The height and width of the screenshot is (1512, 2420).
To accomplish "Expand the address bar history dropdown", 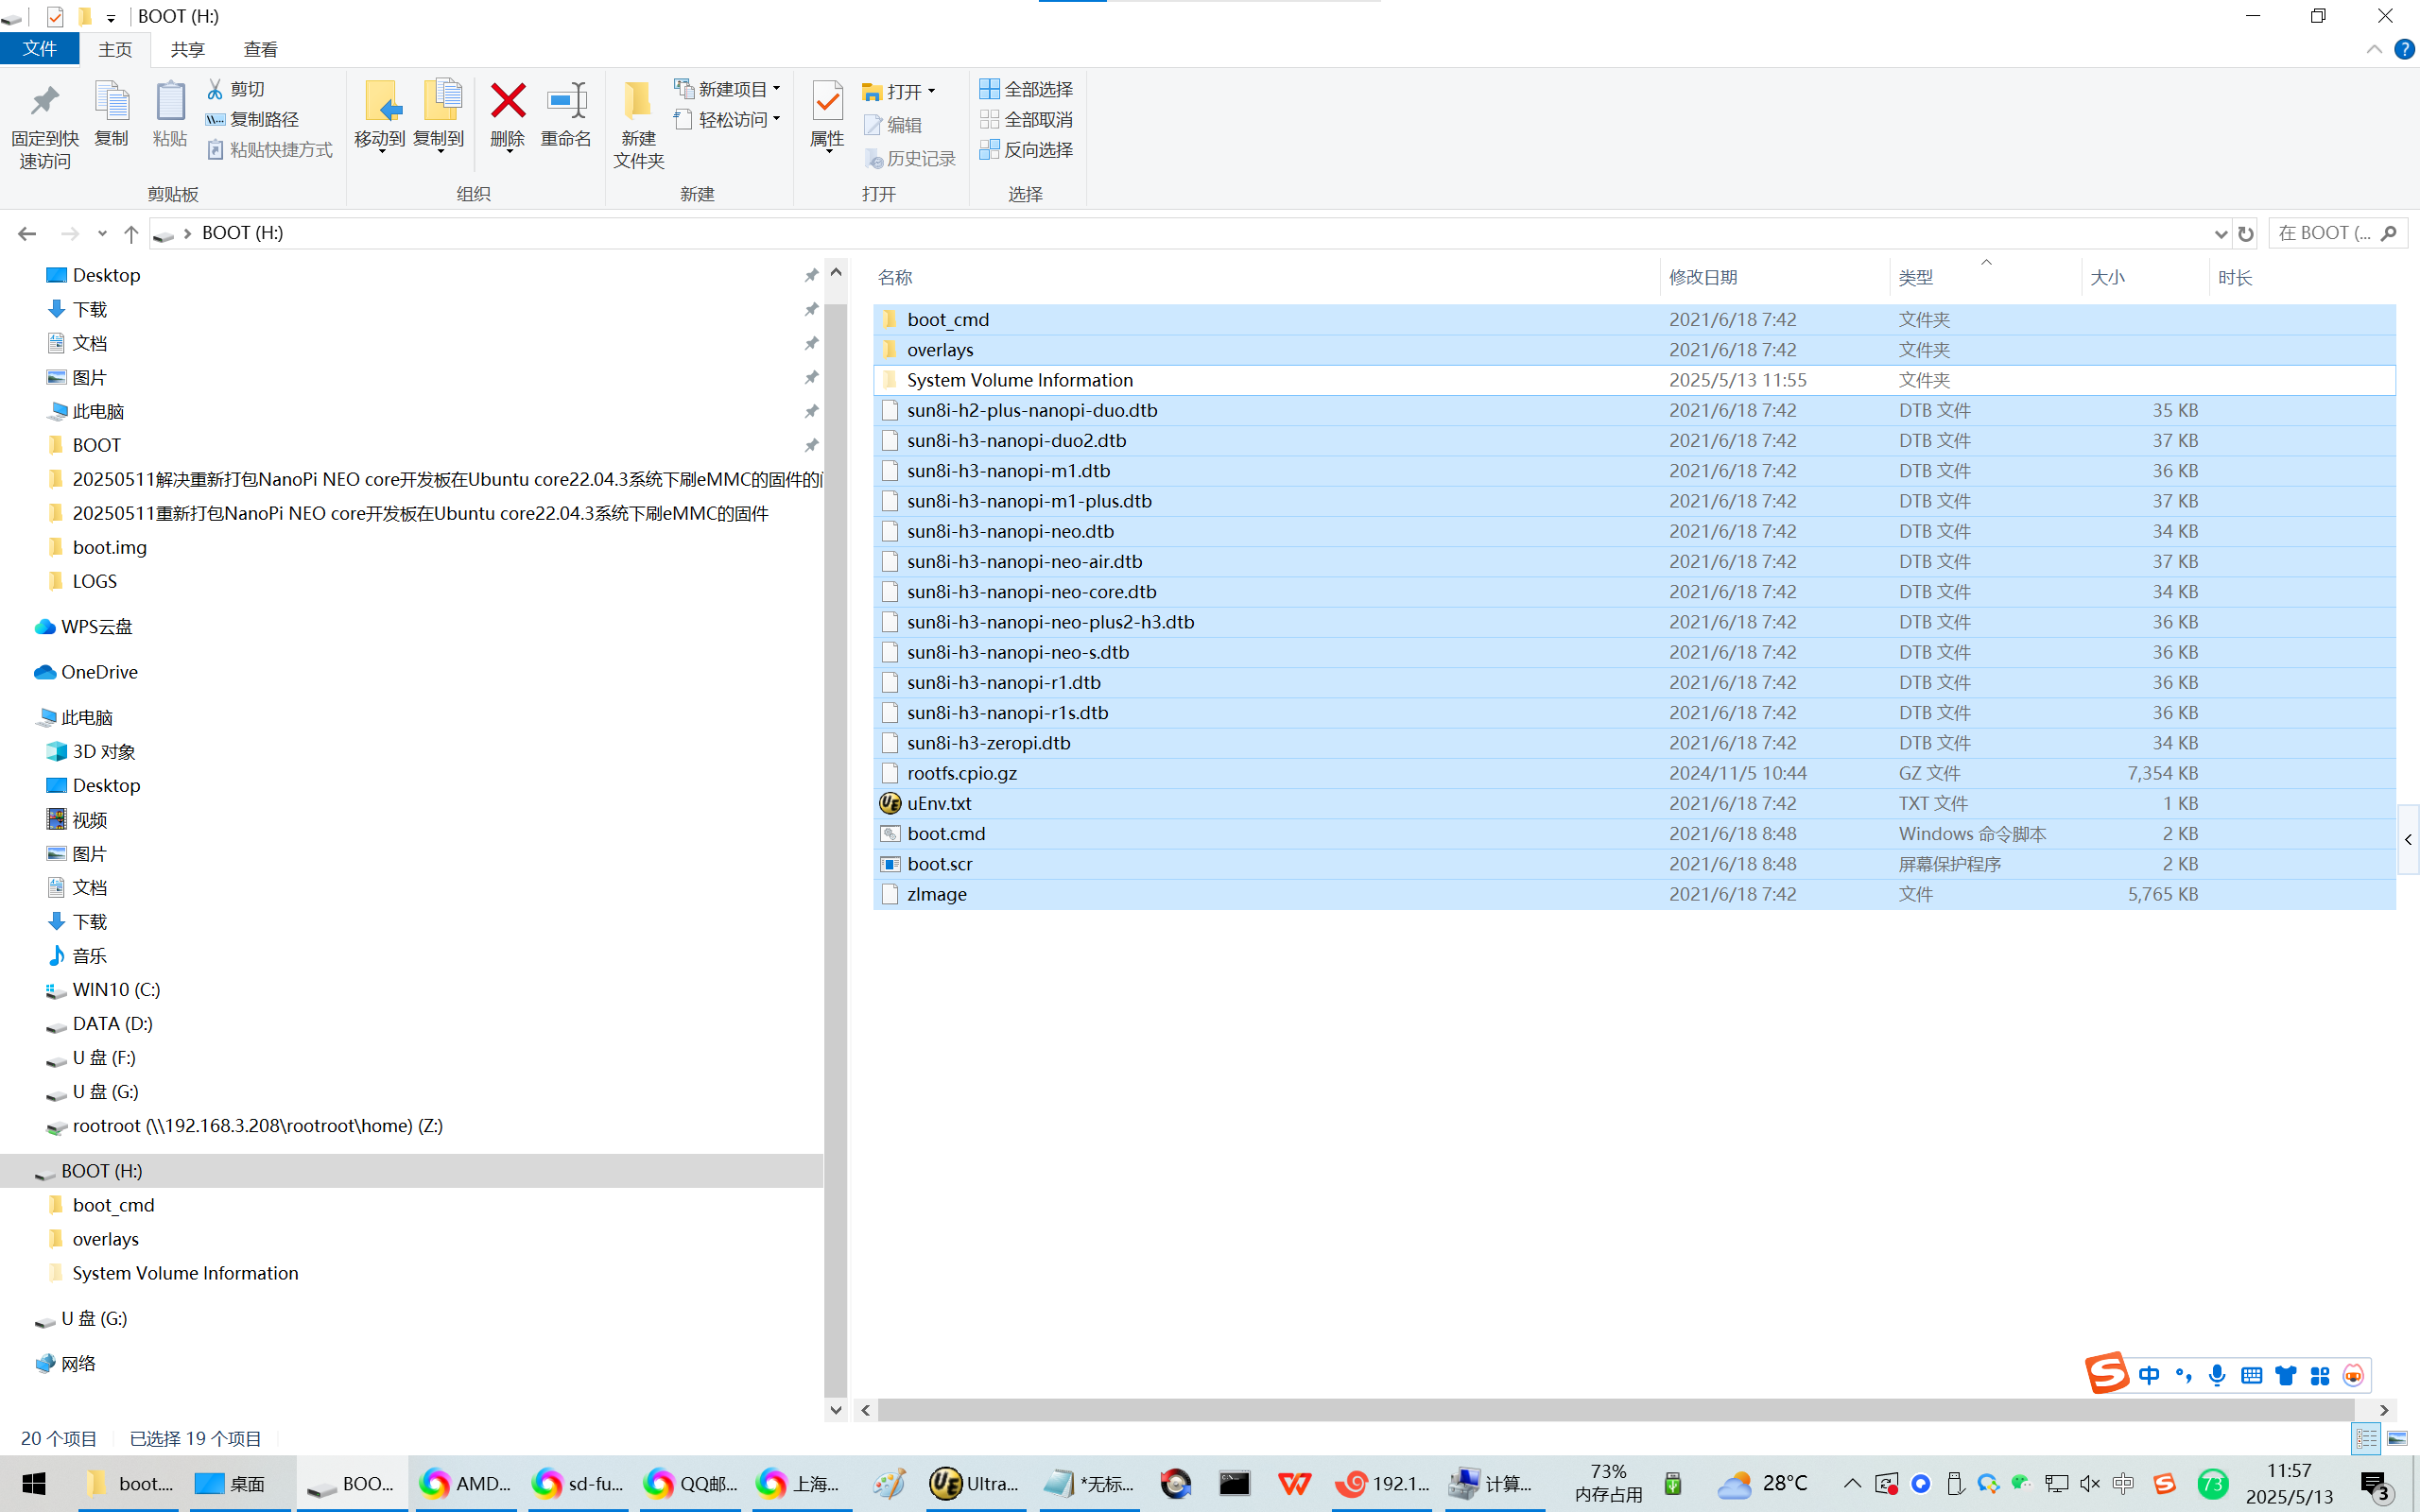I will [x=2220, y=233].
